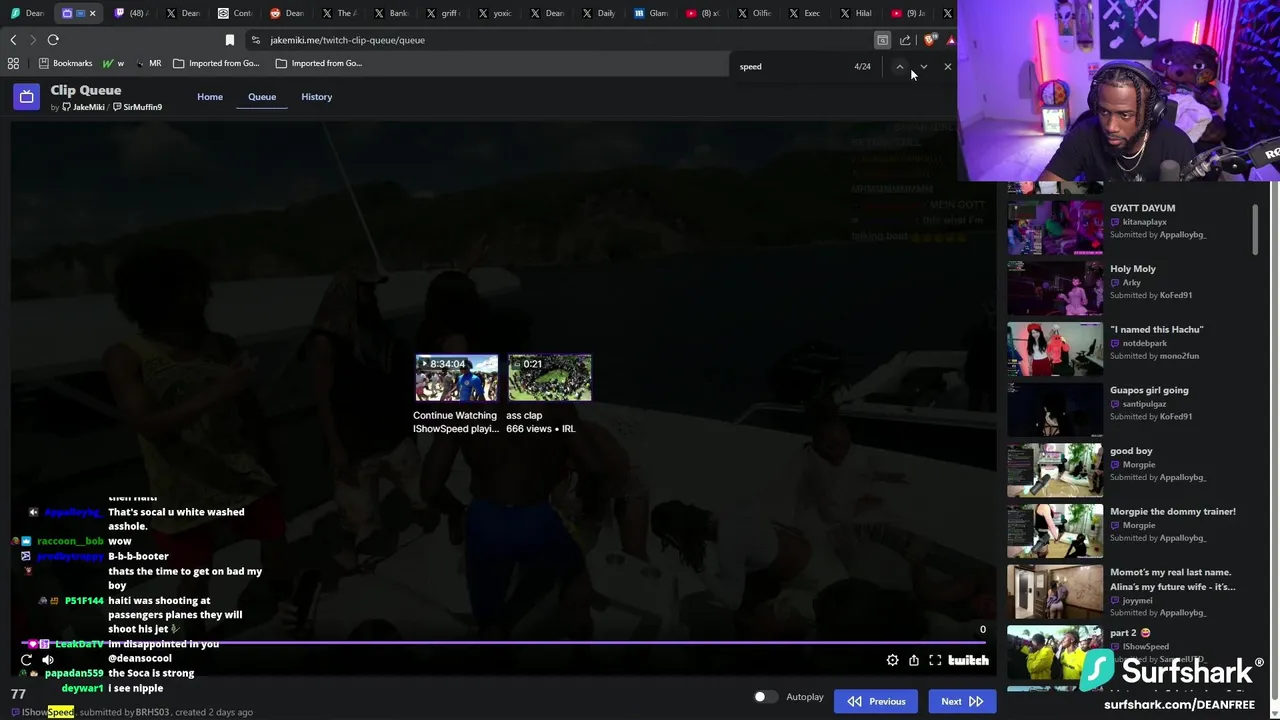Viewport: 1280px width, 720px height.
Task: Open the highlighted IShowSpeed channel link below the player
Action: click(x=48, y=712)
